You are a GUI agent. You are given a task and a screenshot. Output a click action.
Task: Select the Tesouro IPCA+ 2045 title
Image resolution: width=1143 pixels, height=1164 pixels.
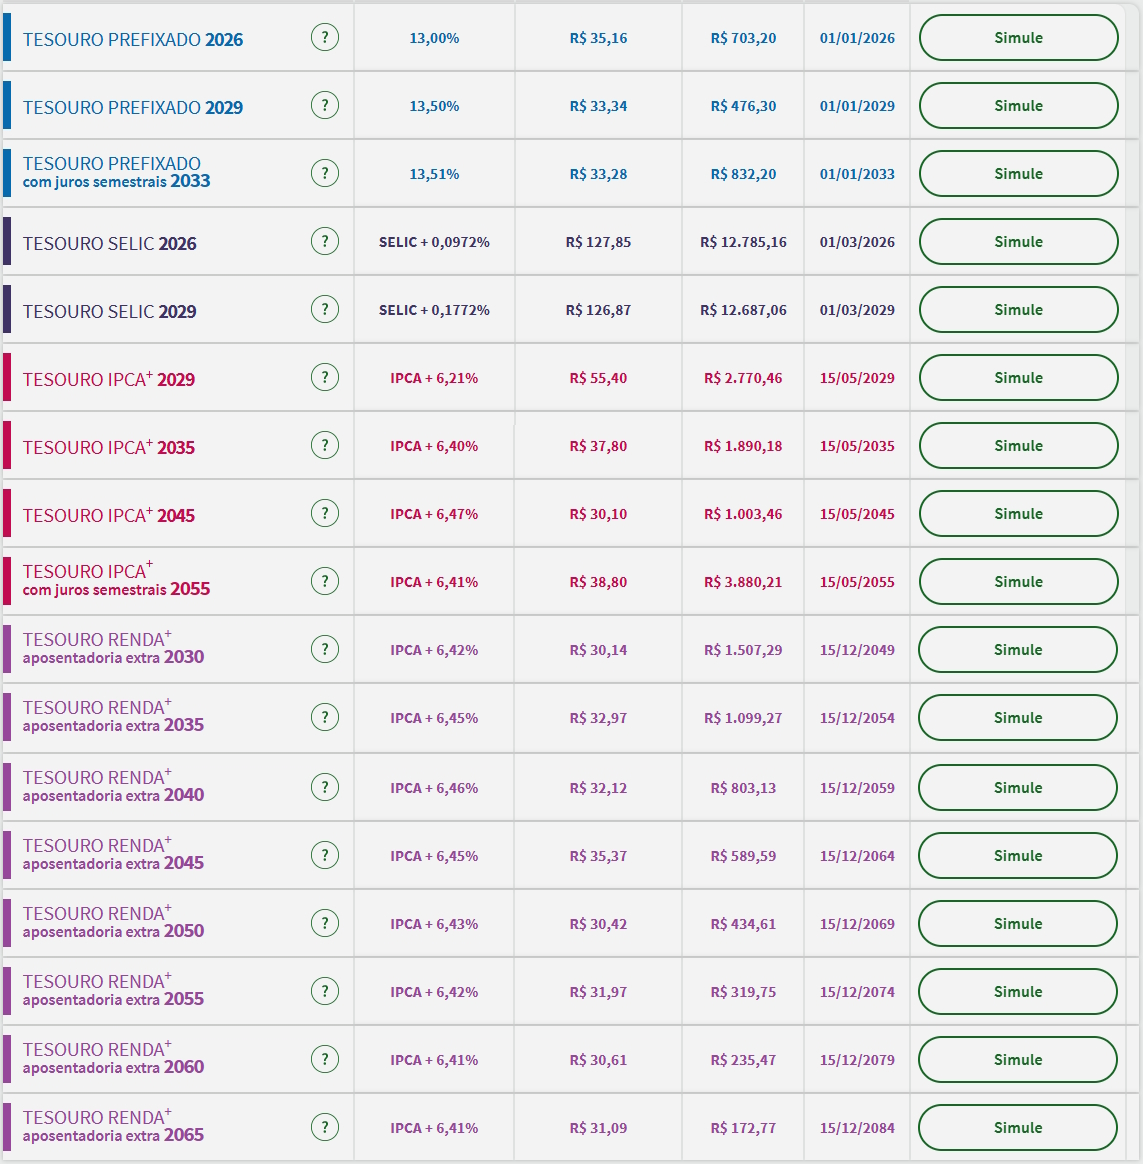pyautogui.click(x=109, y=516)
